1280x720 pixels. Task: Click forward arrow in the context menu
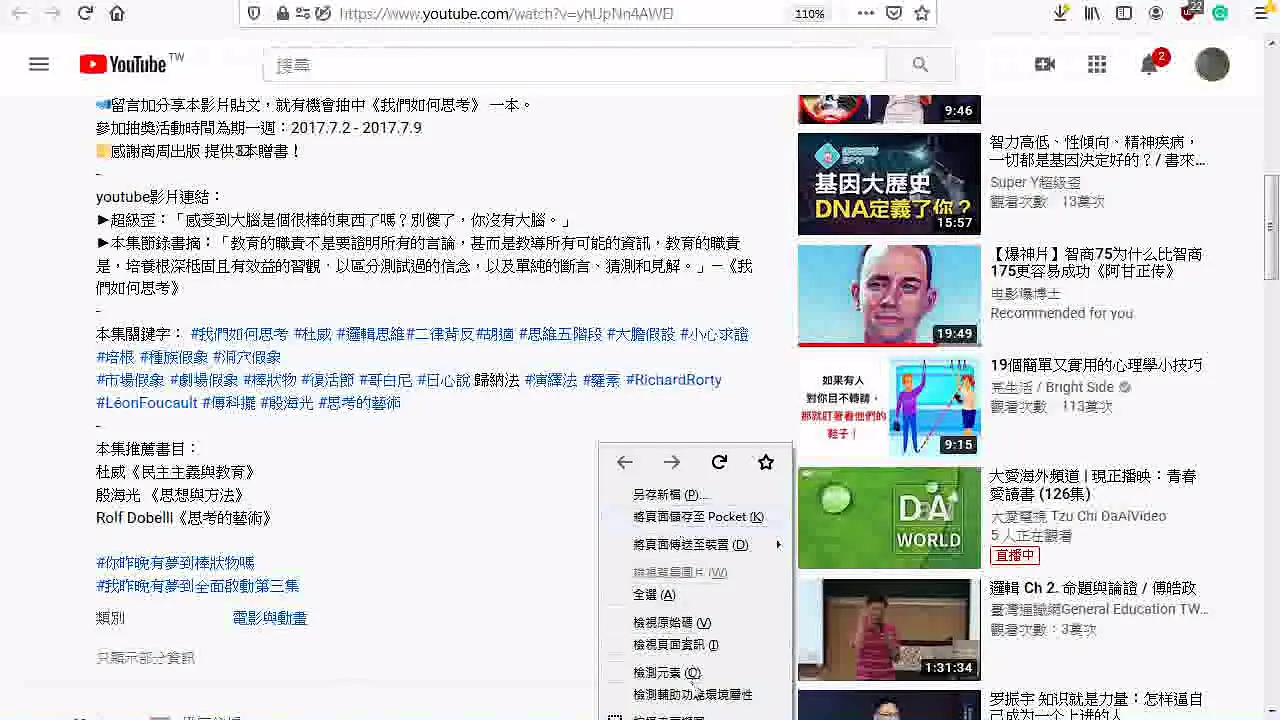click(x=672, y=462)
